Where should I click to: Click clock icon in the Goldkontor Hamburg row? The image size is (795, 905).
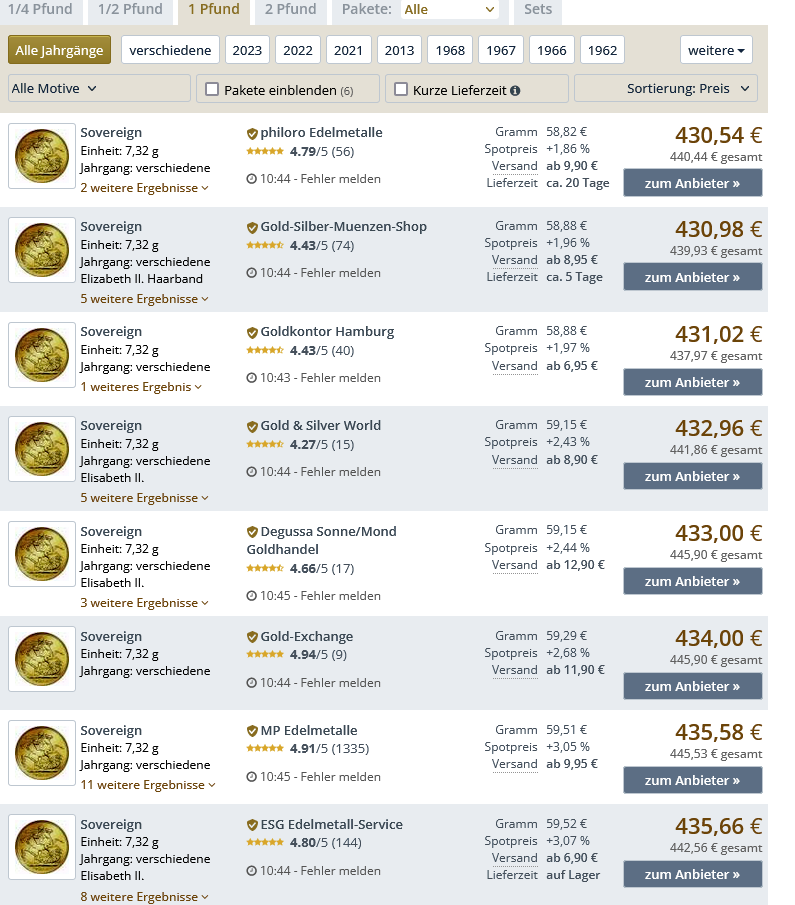coord(252,378)
